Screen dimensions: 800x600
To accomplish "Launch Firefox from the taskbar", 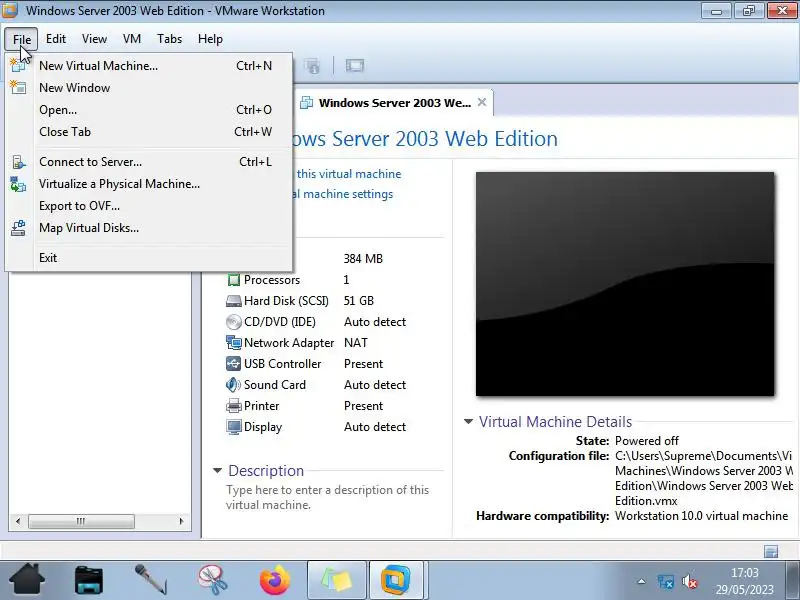I will click(274, 580).
